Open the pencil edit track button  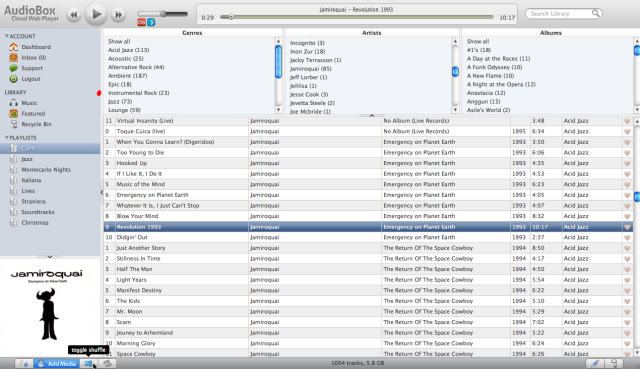pyautogui.click(x=595, y=363)
